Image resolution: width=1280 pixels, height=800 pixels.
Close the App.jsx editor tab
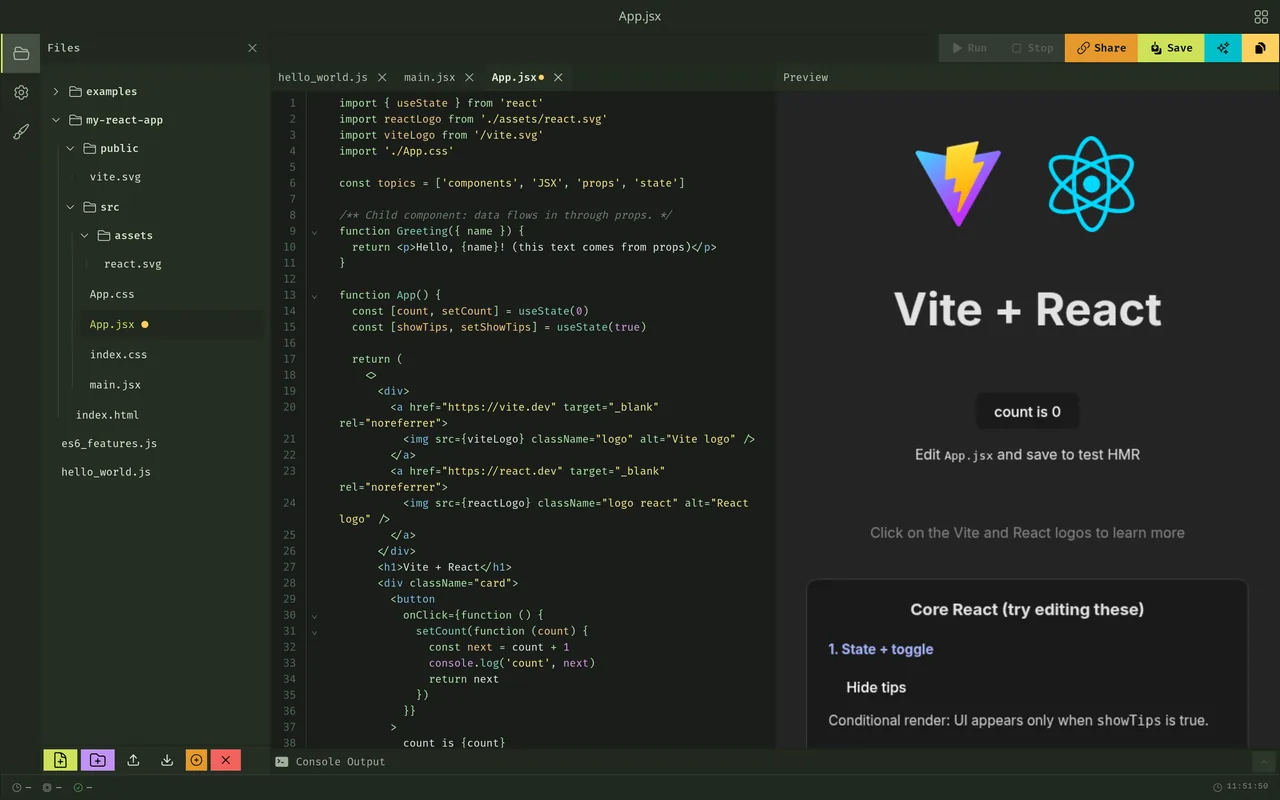(x=558, y=77)
